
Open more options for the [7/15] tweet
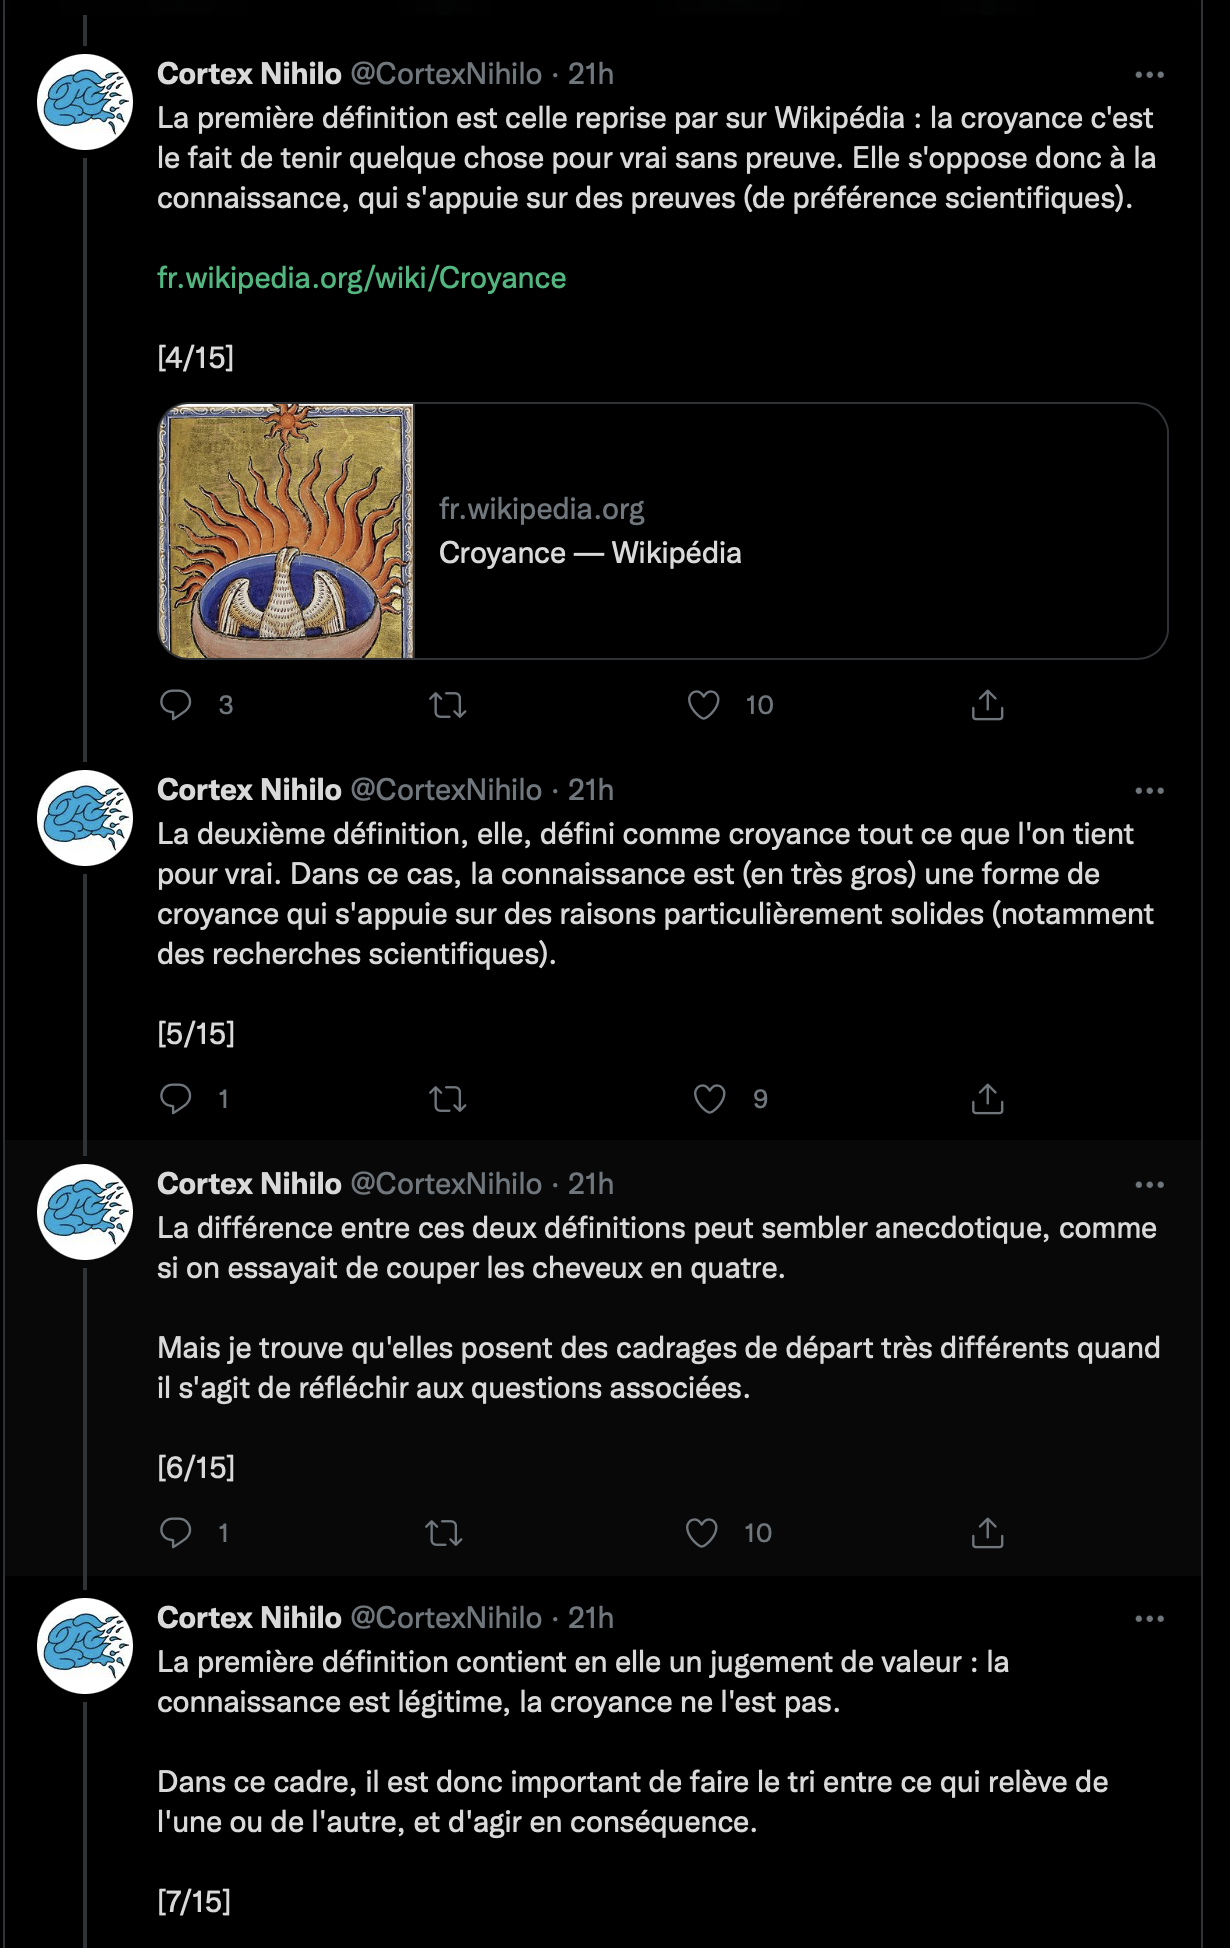1149,1619
